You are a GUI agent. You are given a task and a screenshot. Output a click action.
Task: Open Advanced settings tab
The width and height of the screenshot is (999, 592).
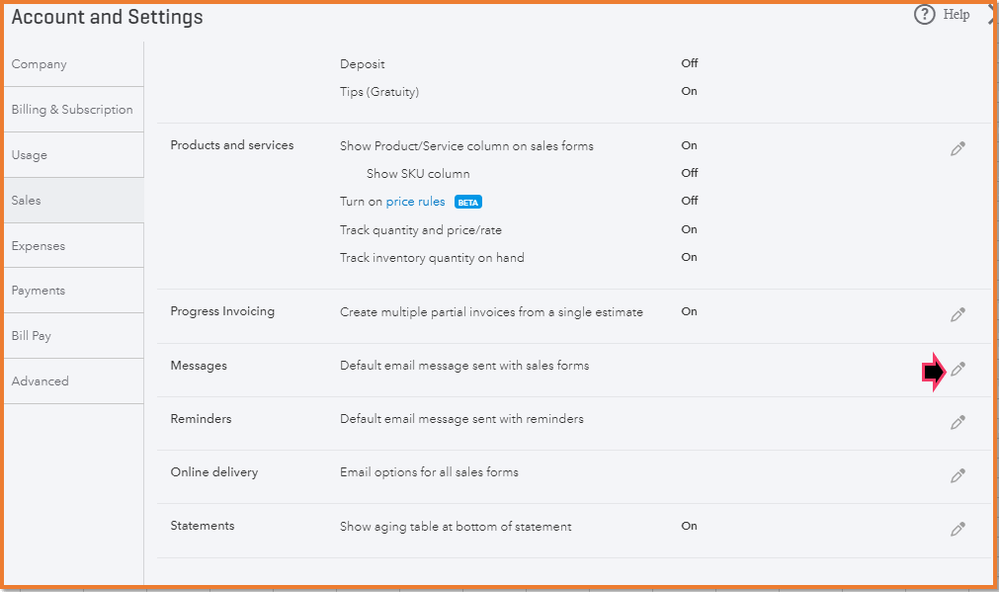(x=40, y=381)
